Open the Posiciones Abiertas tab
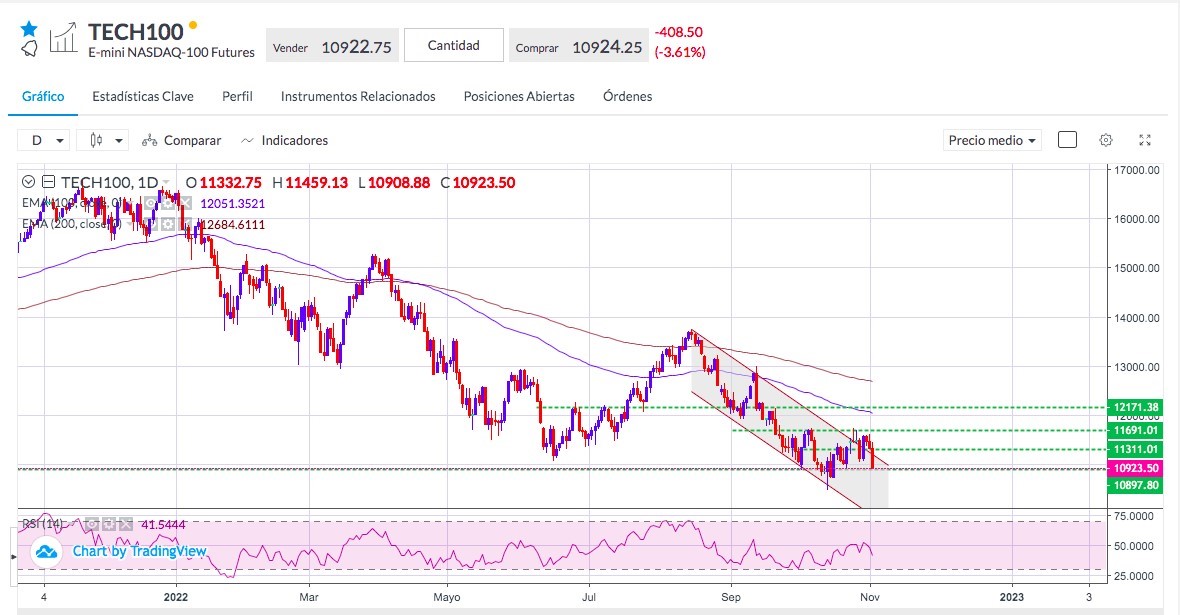This screenshot has width=1180, height=615. coord(519,96)
